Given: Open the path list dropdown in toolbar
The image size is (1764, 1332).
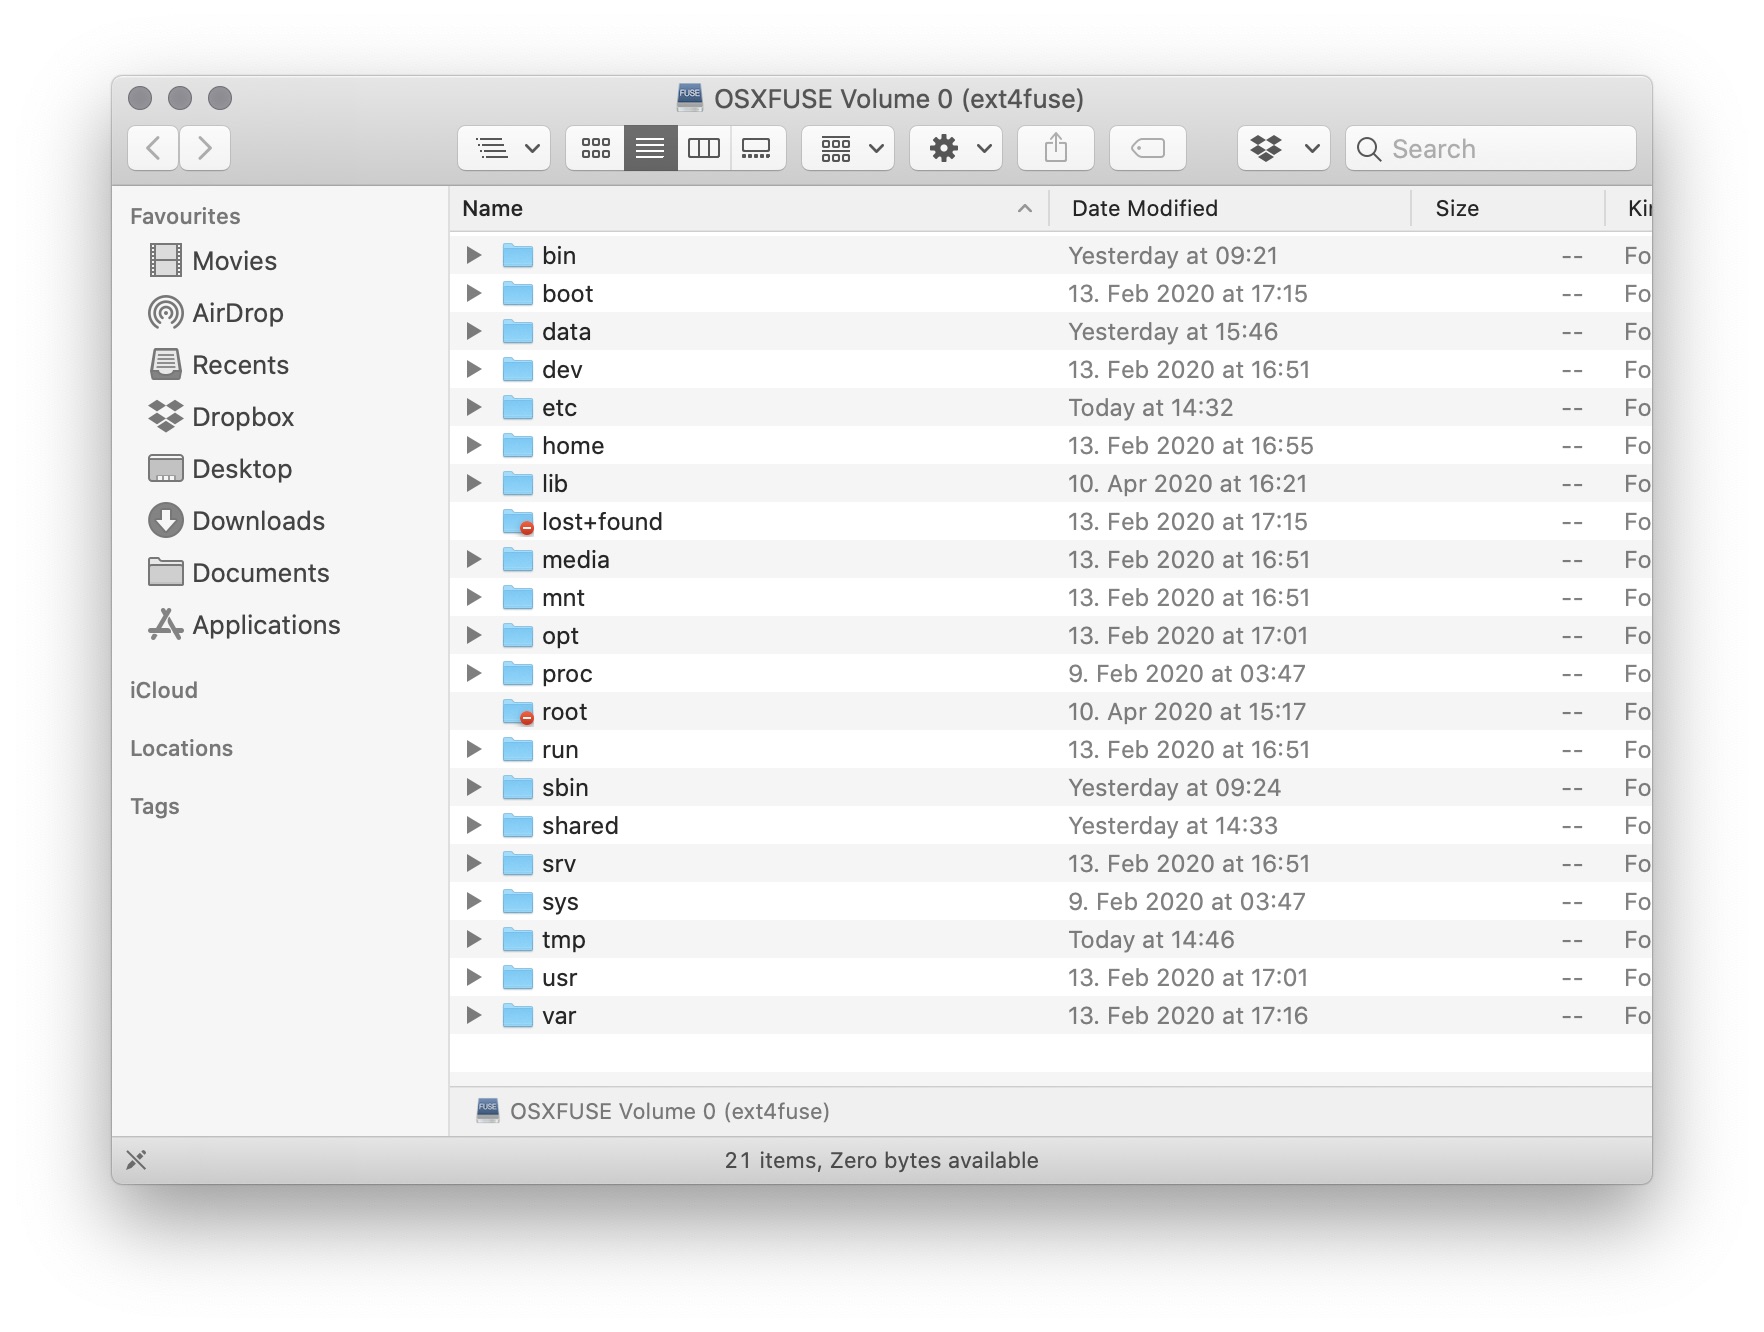Looking at the screenshot, I should [505, 148].
